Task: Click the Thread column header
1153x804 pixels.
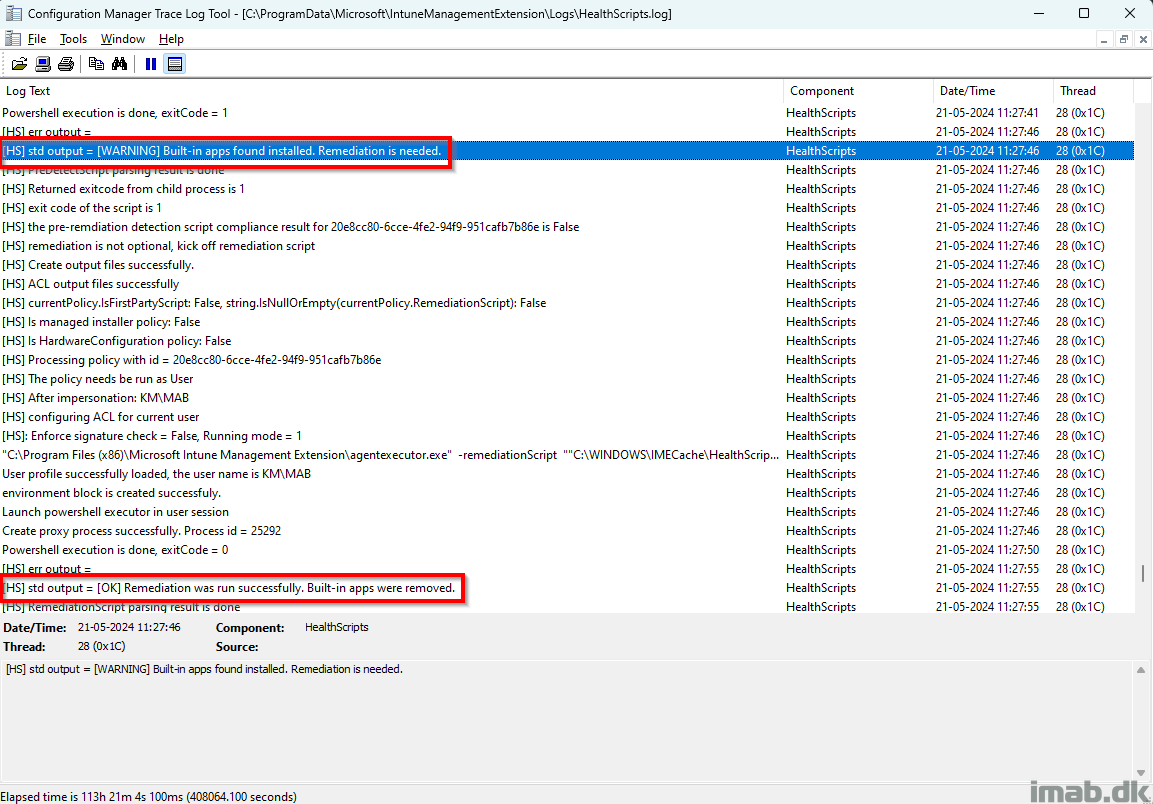Action: coord(1093,90)
